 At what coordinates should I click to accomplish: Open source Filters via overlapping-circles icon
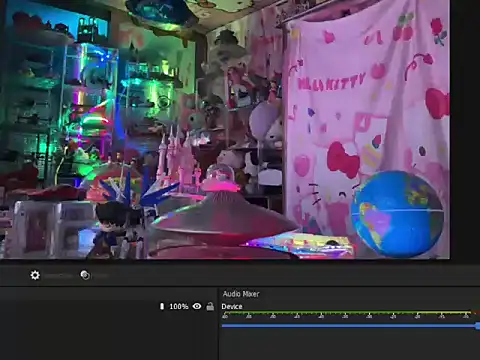tap(85, 275)
